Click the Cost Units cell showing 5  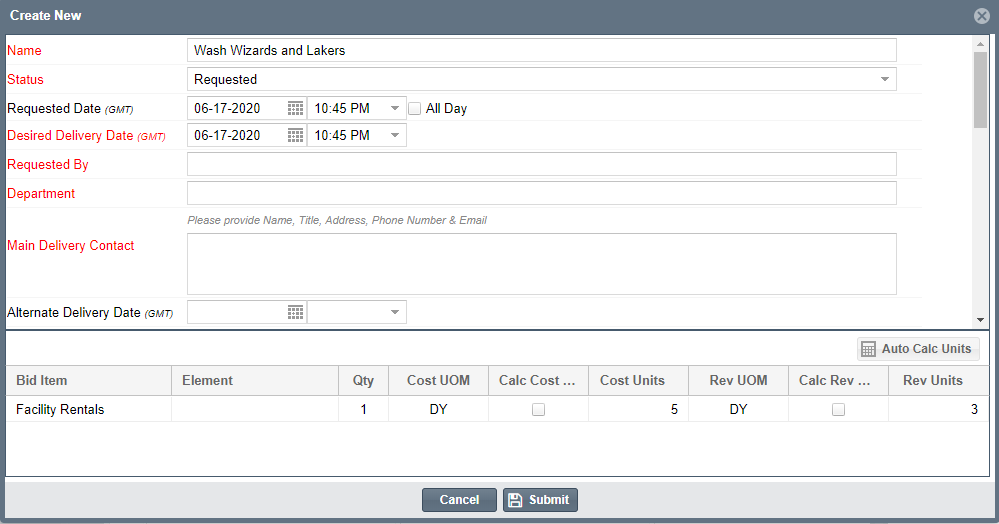(638, 409)
